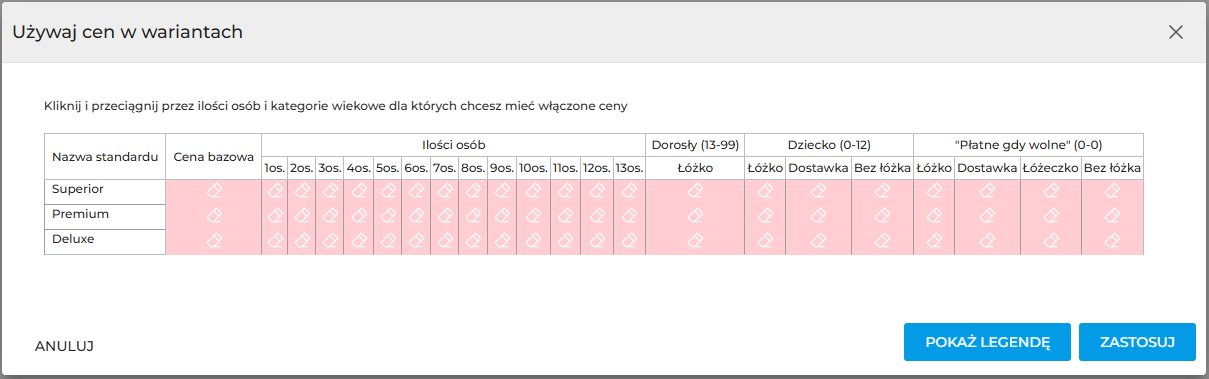This screenshot has width=1209, height=379.
Task: Click the Deluxe standard name
Action: pos(73,239)
